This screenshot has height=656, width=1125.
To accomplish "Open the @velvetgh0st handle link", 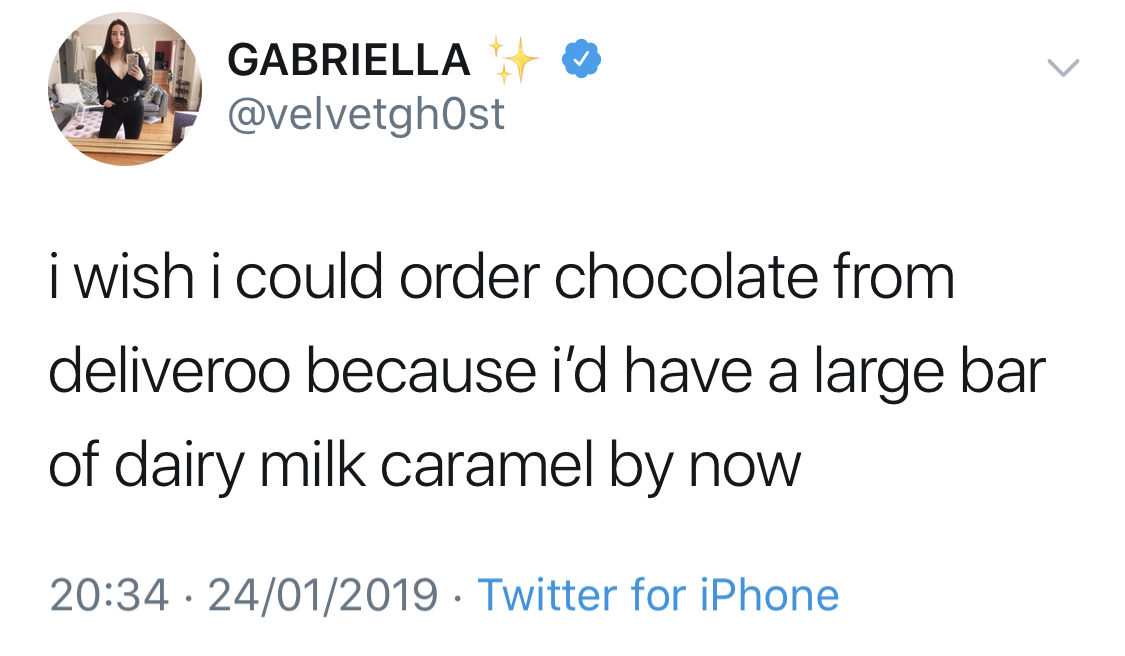I will click(366, 115).
